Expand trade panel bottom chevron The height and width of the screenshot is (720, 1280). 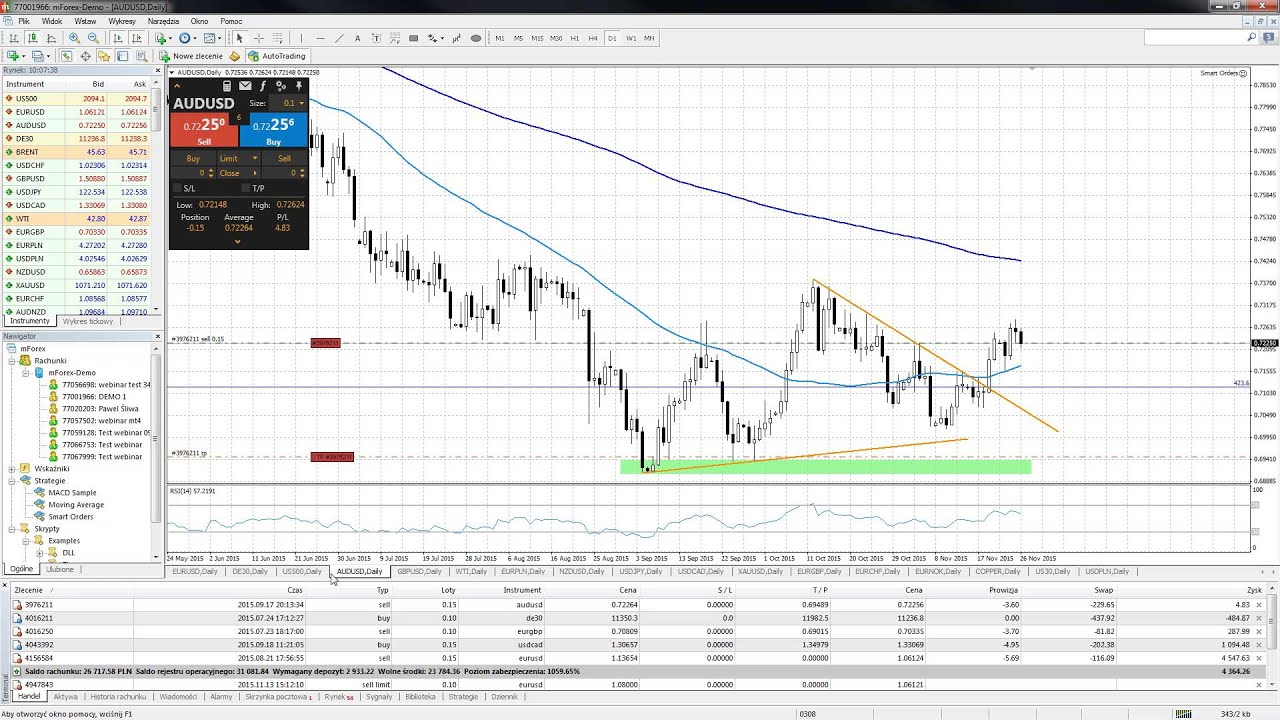tap(237, 241)
